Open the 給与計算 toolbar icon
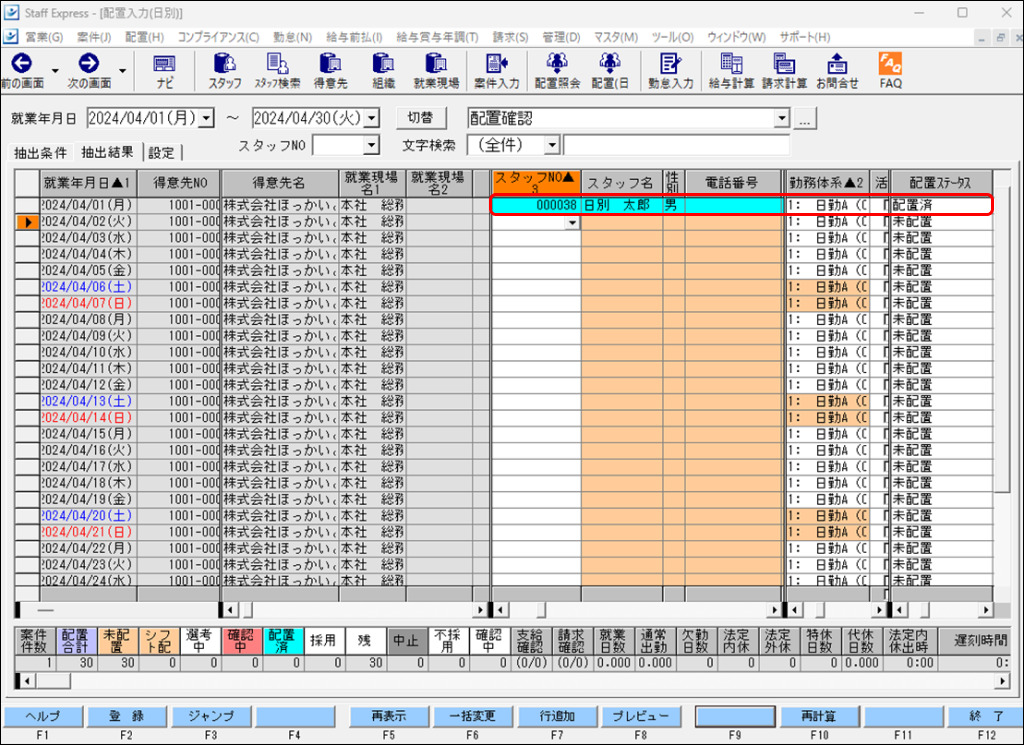The image size is (1024, 745). point(731,71)
